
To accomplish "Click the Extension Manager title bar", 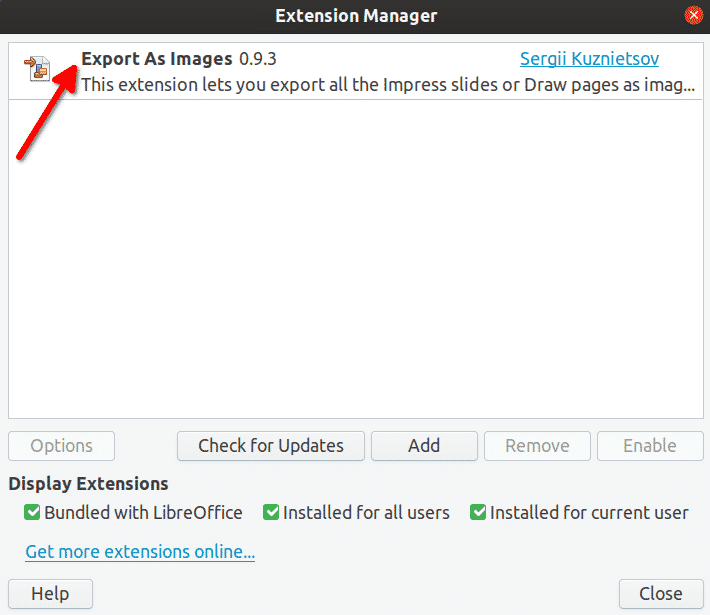I will (355, 15).
